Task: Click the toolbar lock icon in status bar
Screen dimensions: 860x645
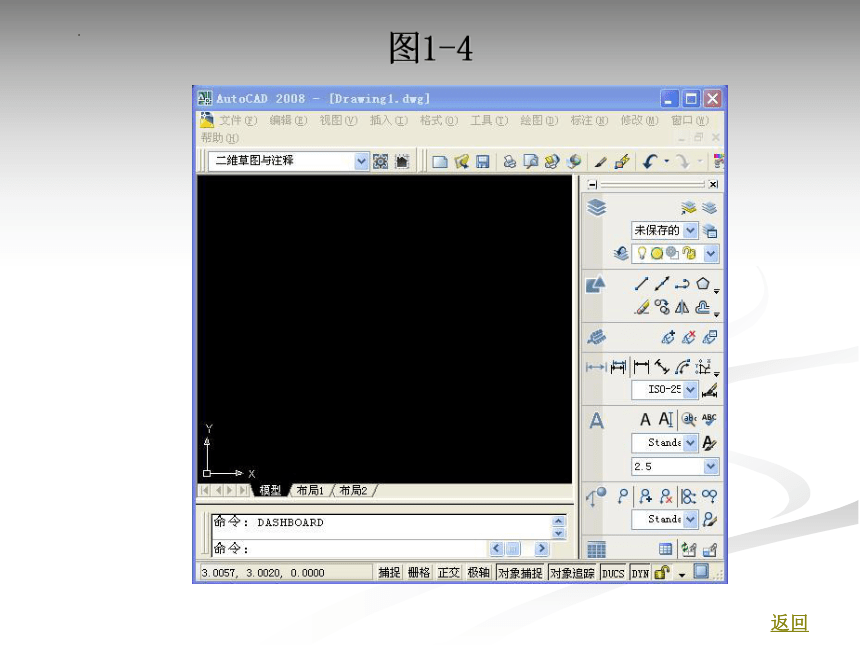Action: point(663,573)
